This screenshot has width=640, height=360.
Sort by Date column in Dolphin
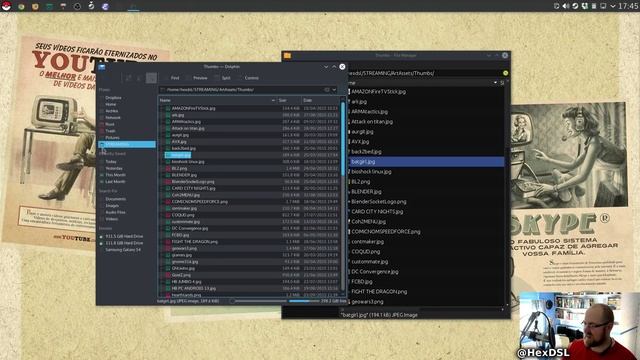[x=320, y=100]
